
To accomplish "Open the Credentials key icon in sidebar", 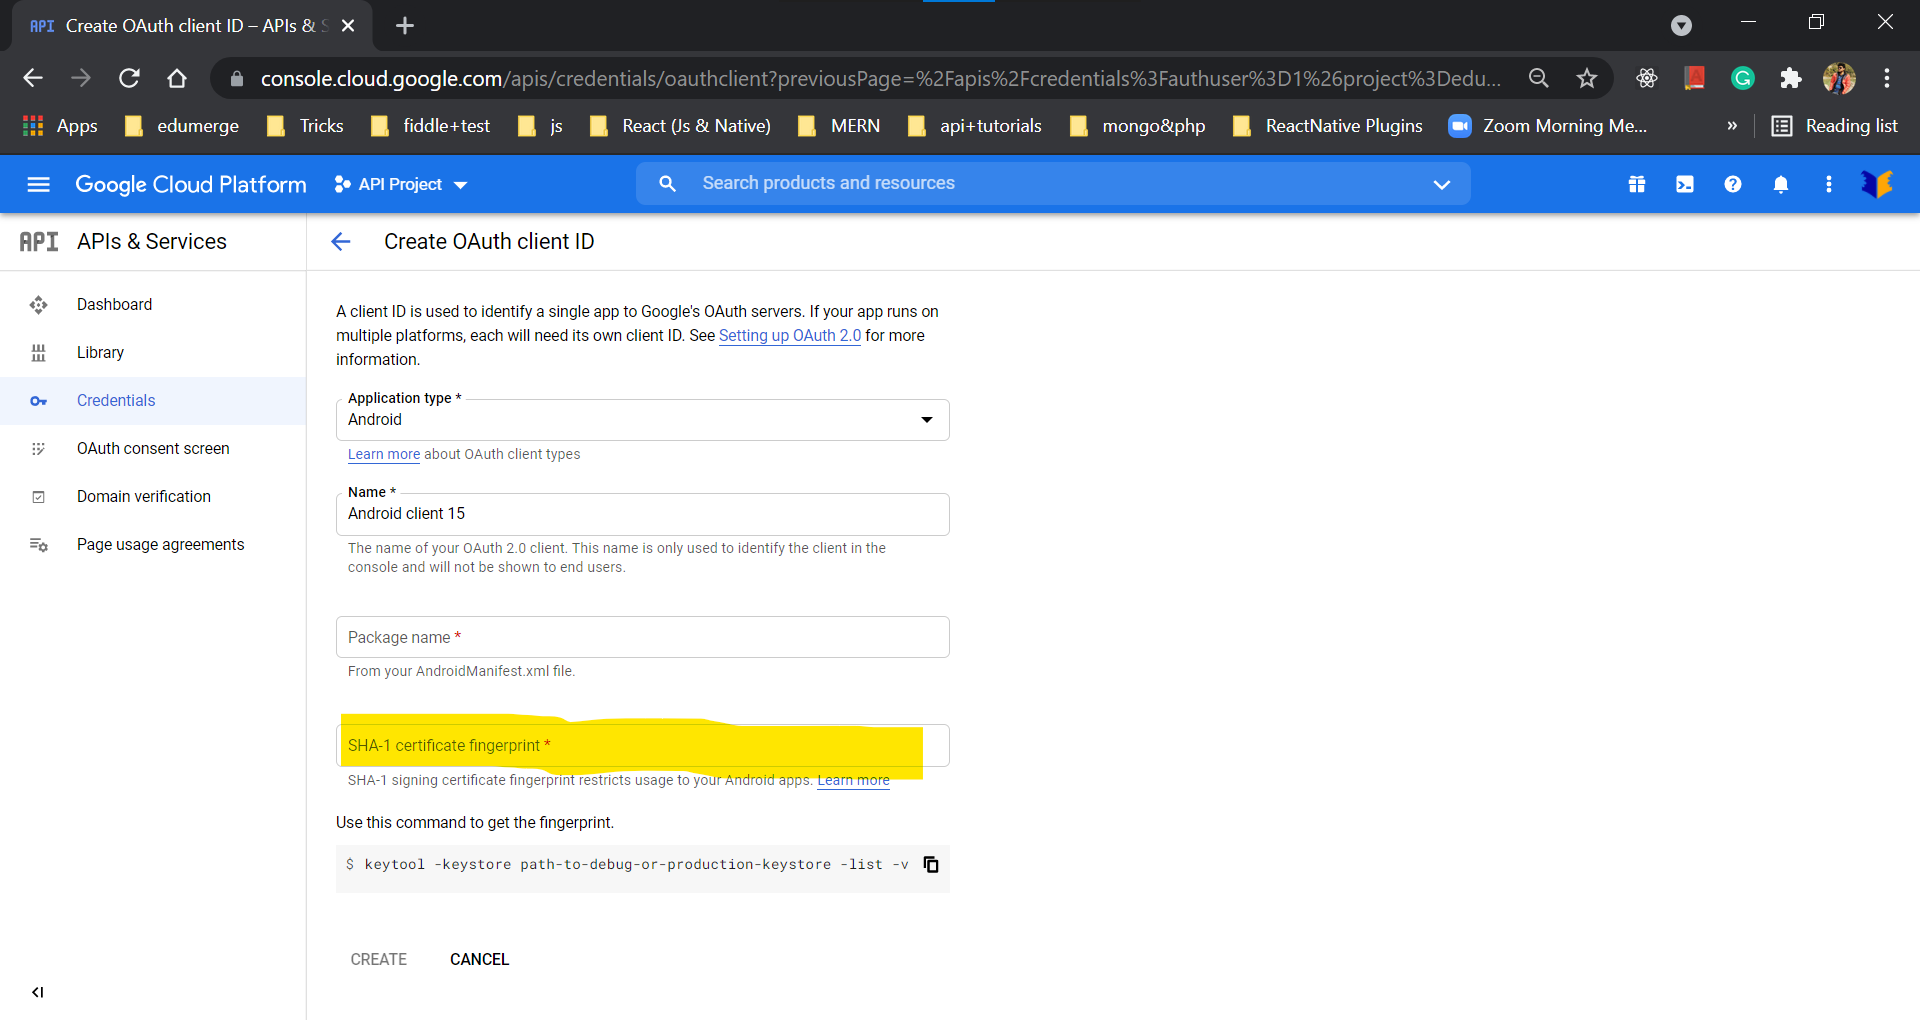I will point(38,400).
